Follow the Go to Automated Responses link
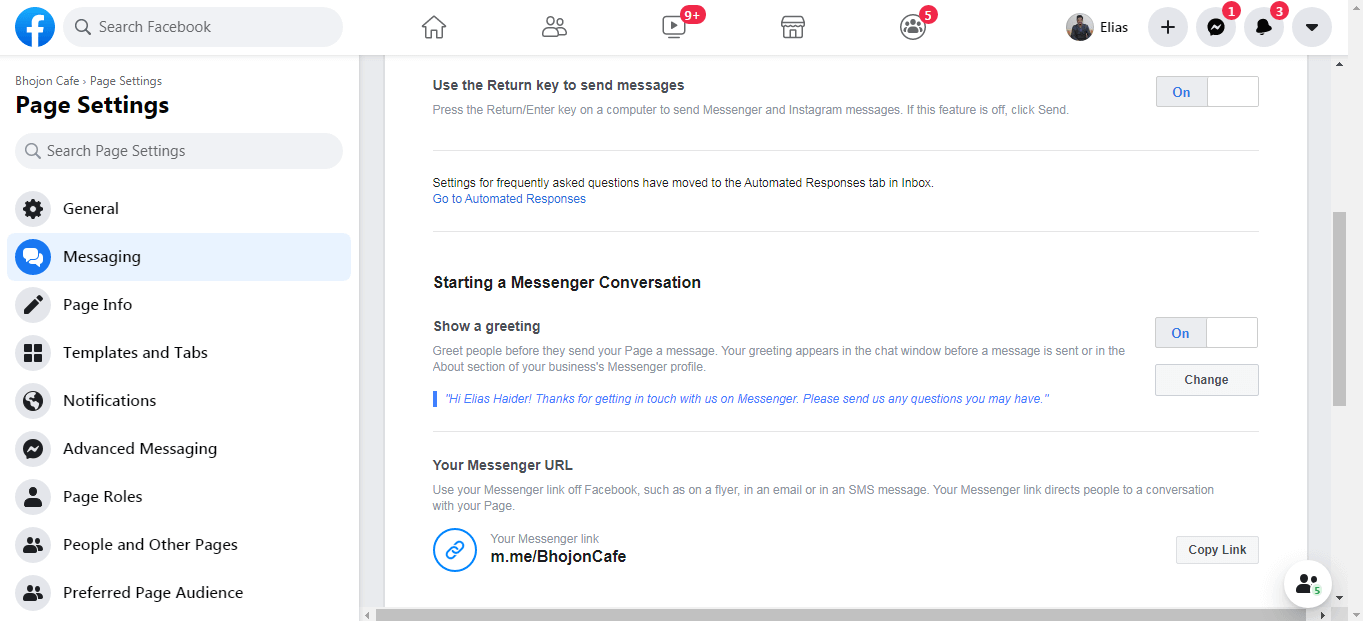 click(x=509, y=199)
